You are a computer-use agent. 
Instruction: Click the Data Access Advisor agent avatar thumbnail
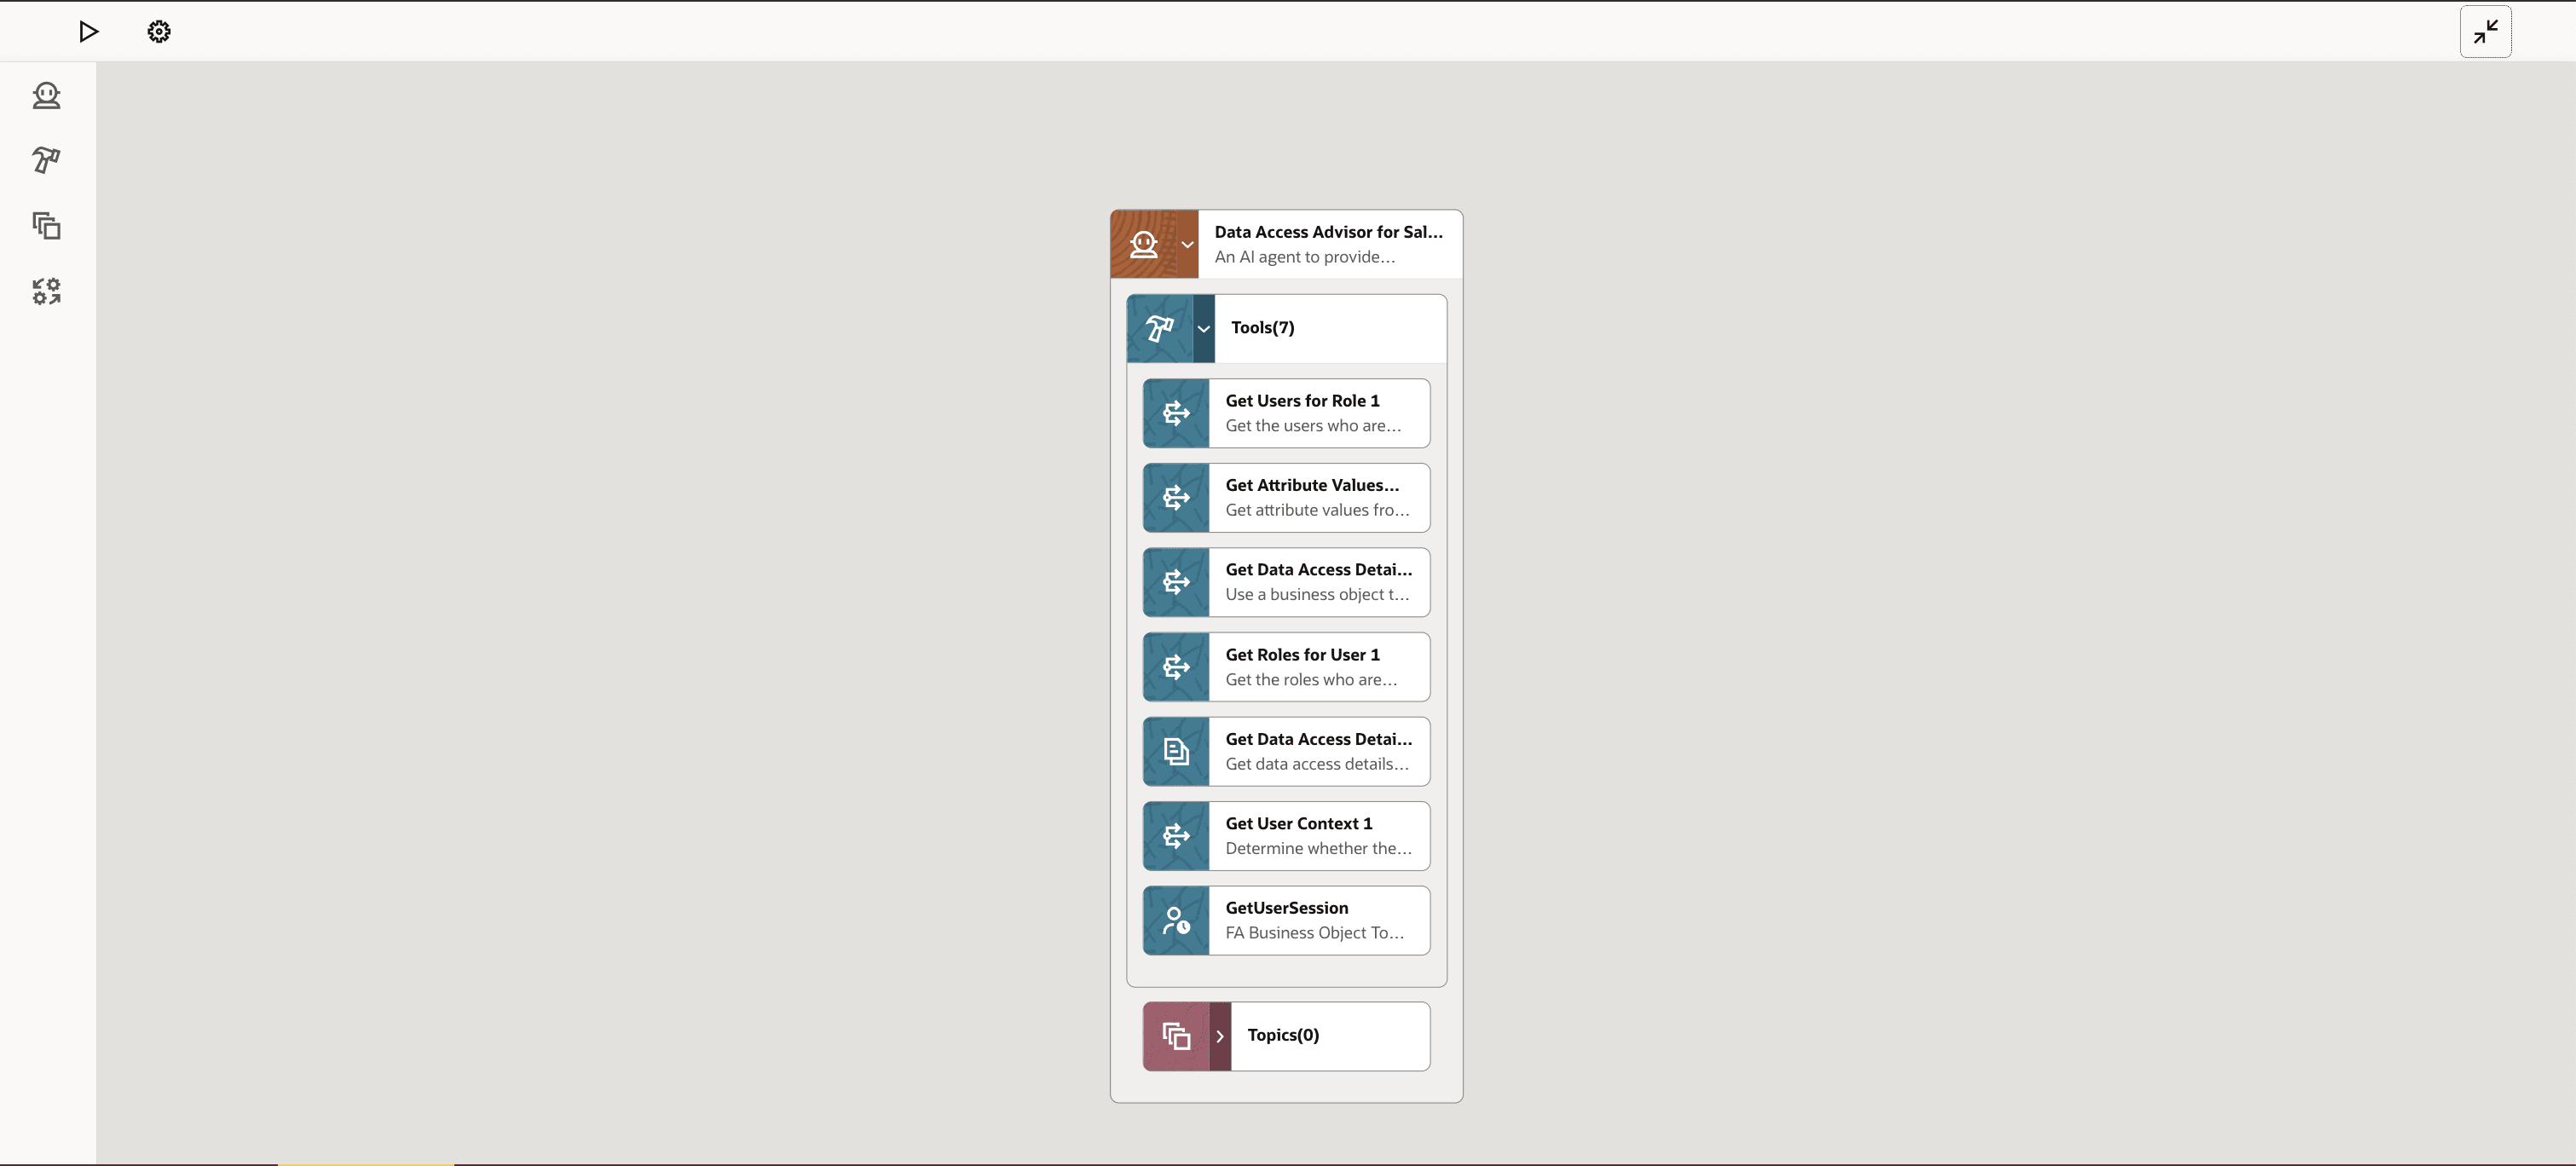(x=1145, y=243)
